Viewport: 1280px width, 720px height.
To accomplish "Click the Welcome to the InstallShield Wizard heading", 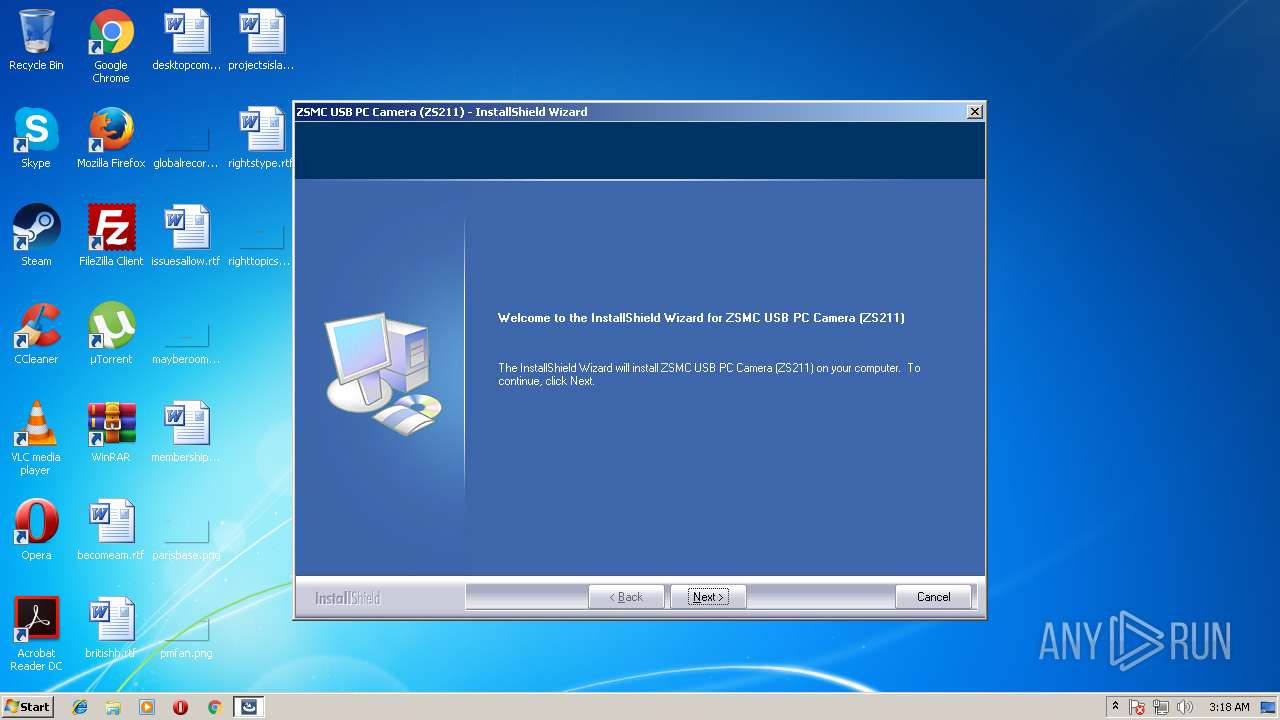I will 701,318.
